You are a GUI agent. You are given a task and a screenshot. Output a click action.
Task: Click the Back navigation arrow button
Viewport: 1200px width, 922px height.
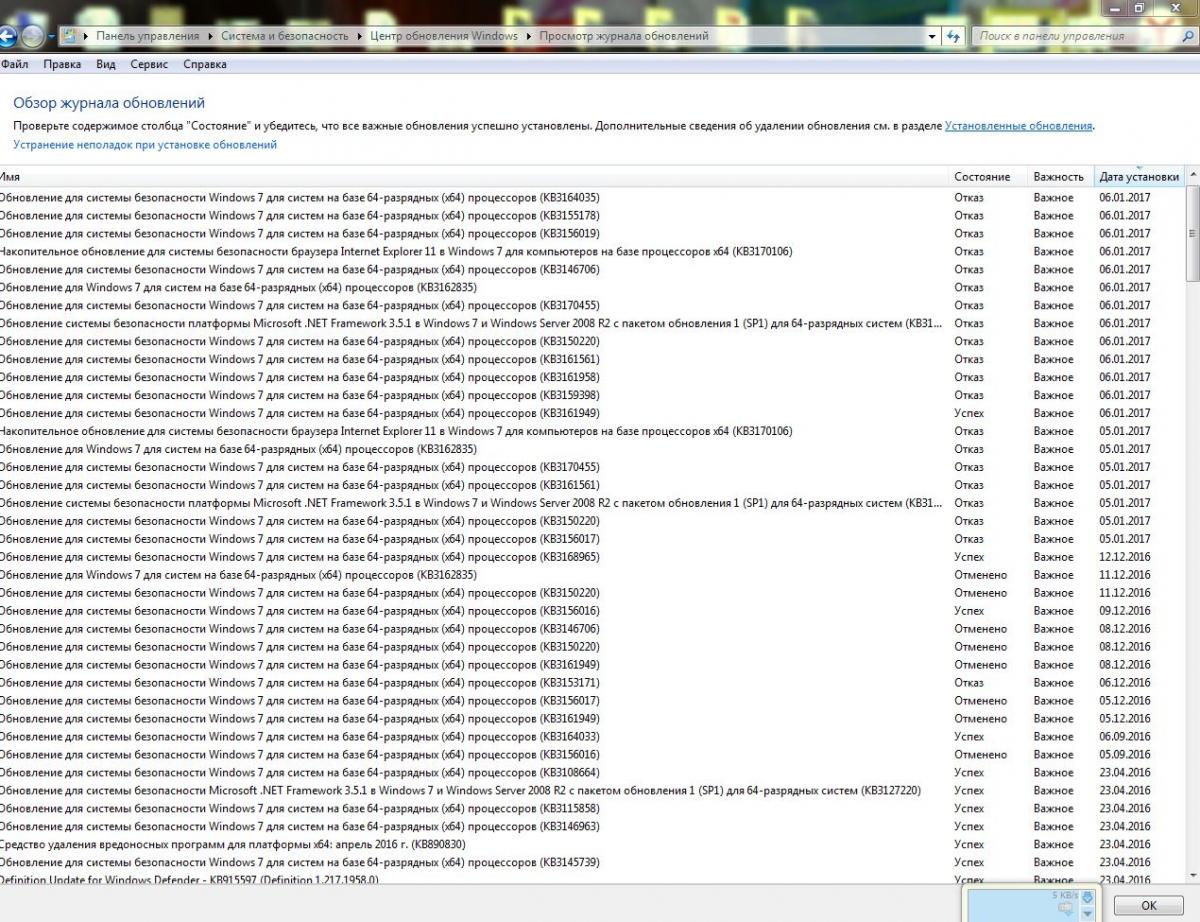(x=6, y=37)
